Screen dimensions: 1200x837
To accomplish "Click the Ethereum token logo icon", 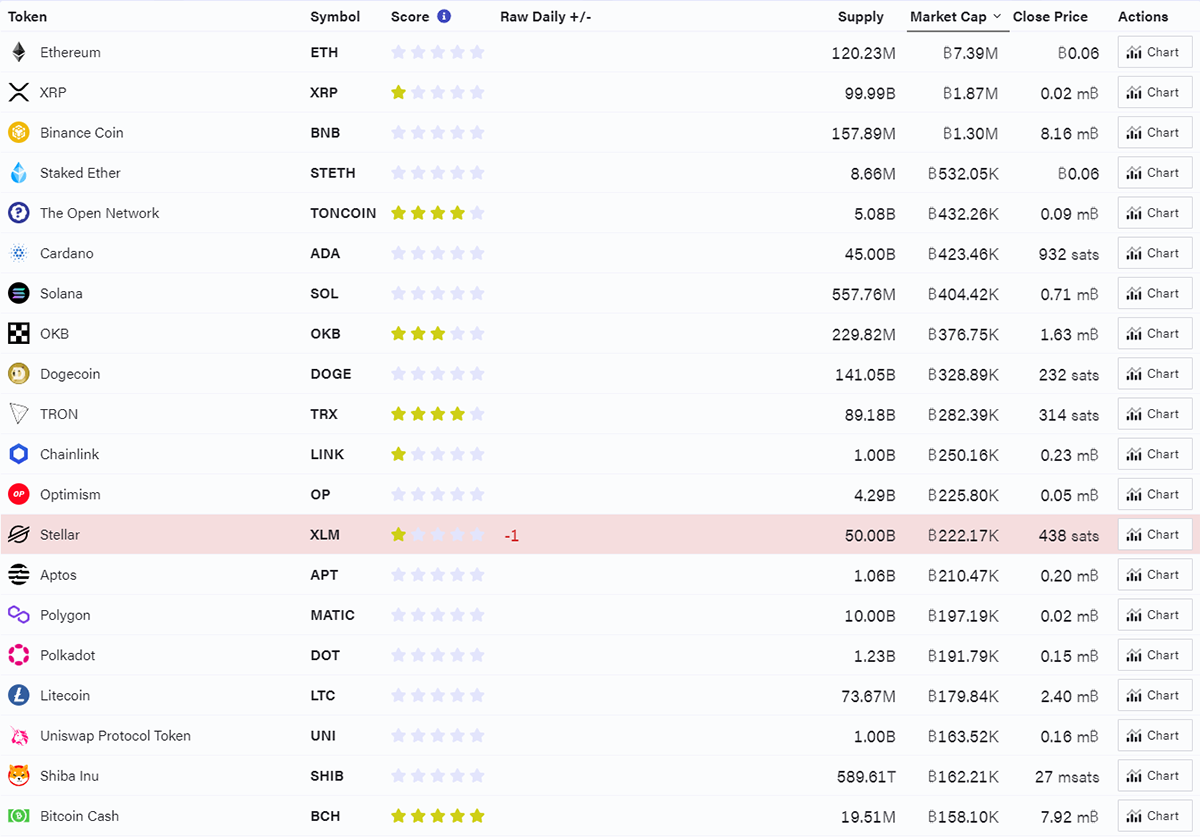I will (18, 52).
